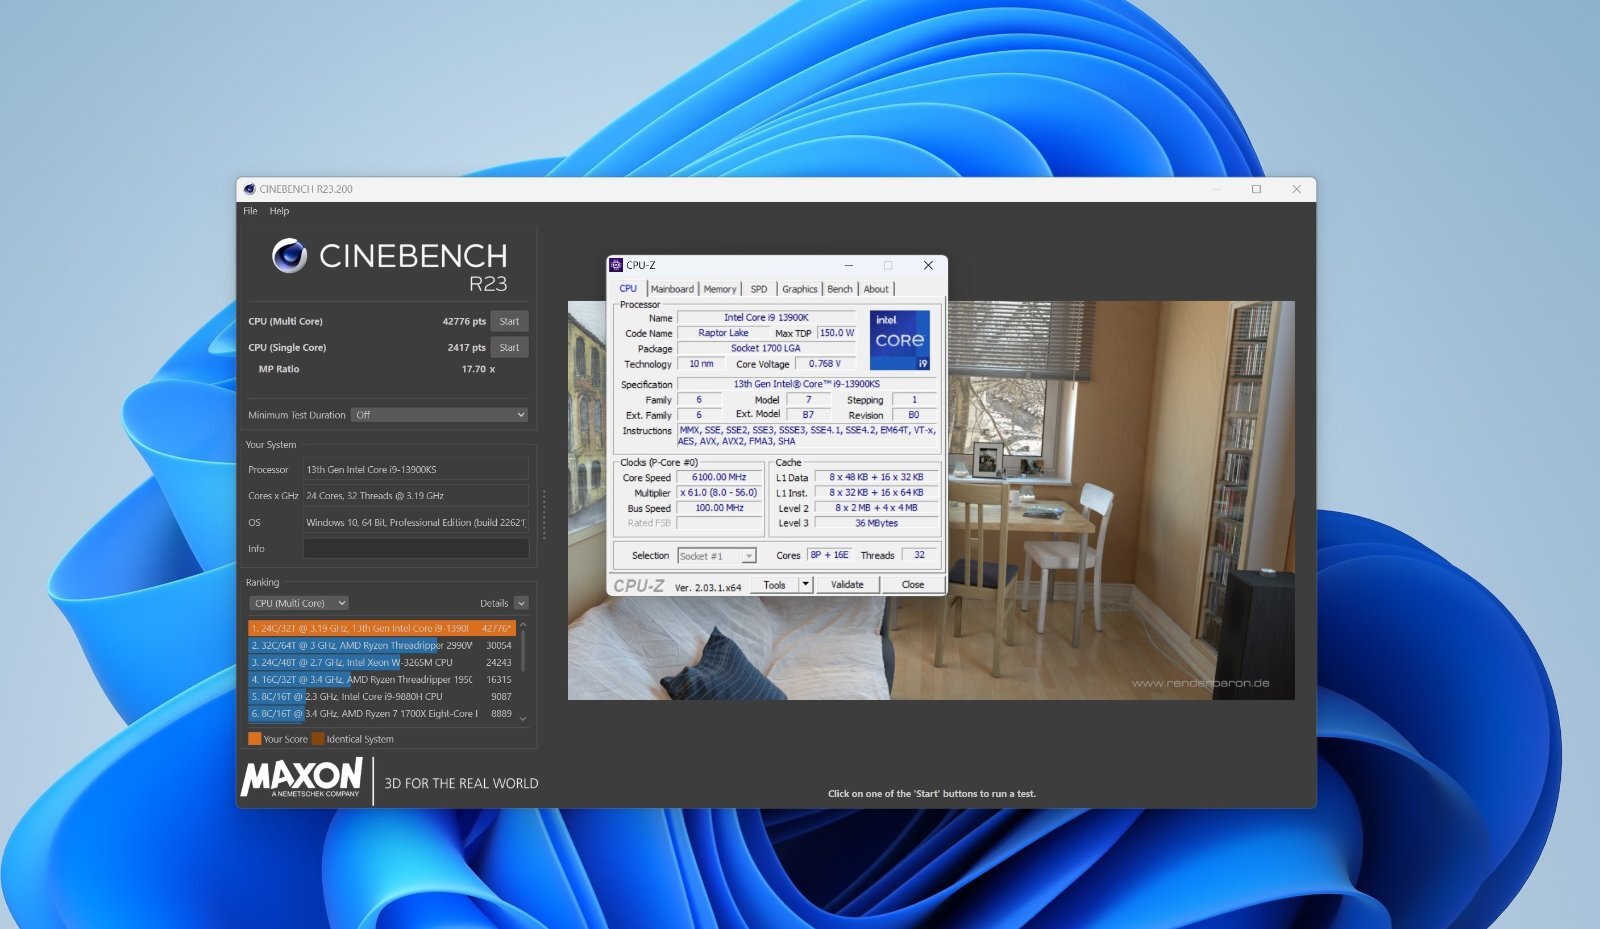
Task: Click the Maxon logo
Action: pos(302,777)
